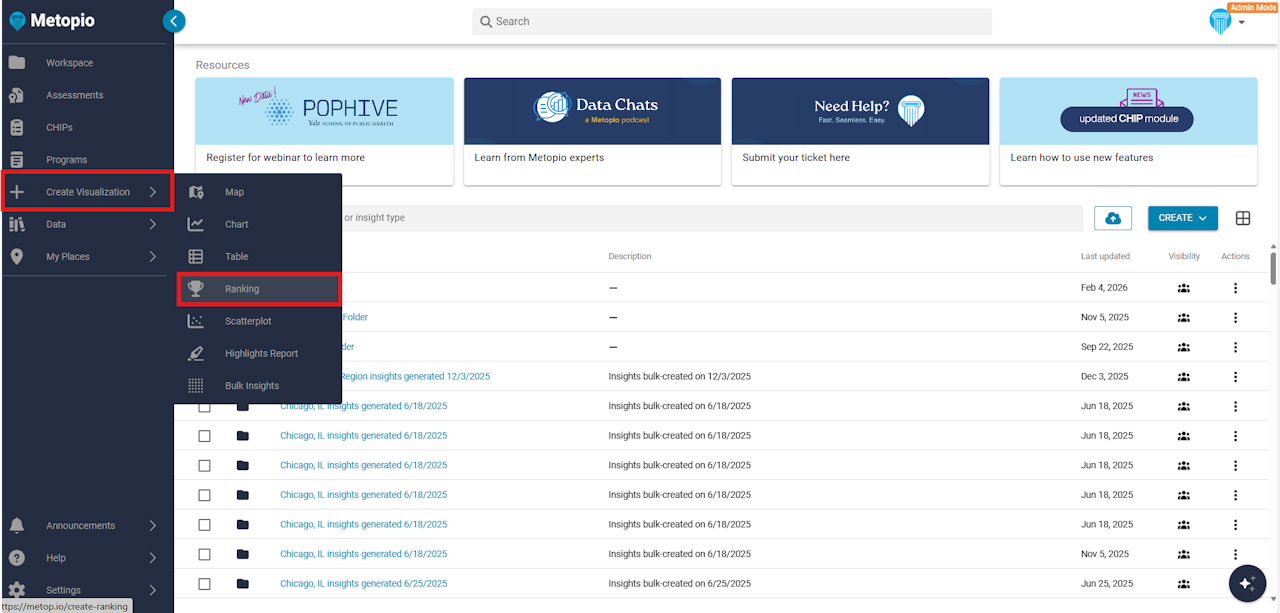Open the Data Chats podcast card
Image resolution: width=1280 pixels, height=613 pixels.
point(592,131)
